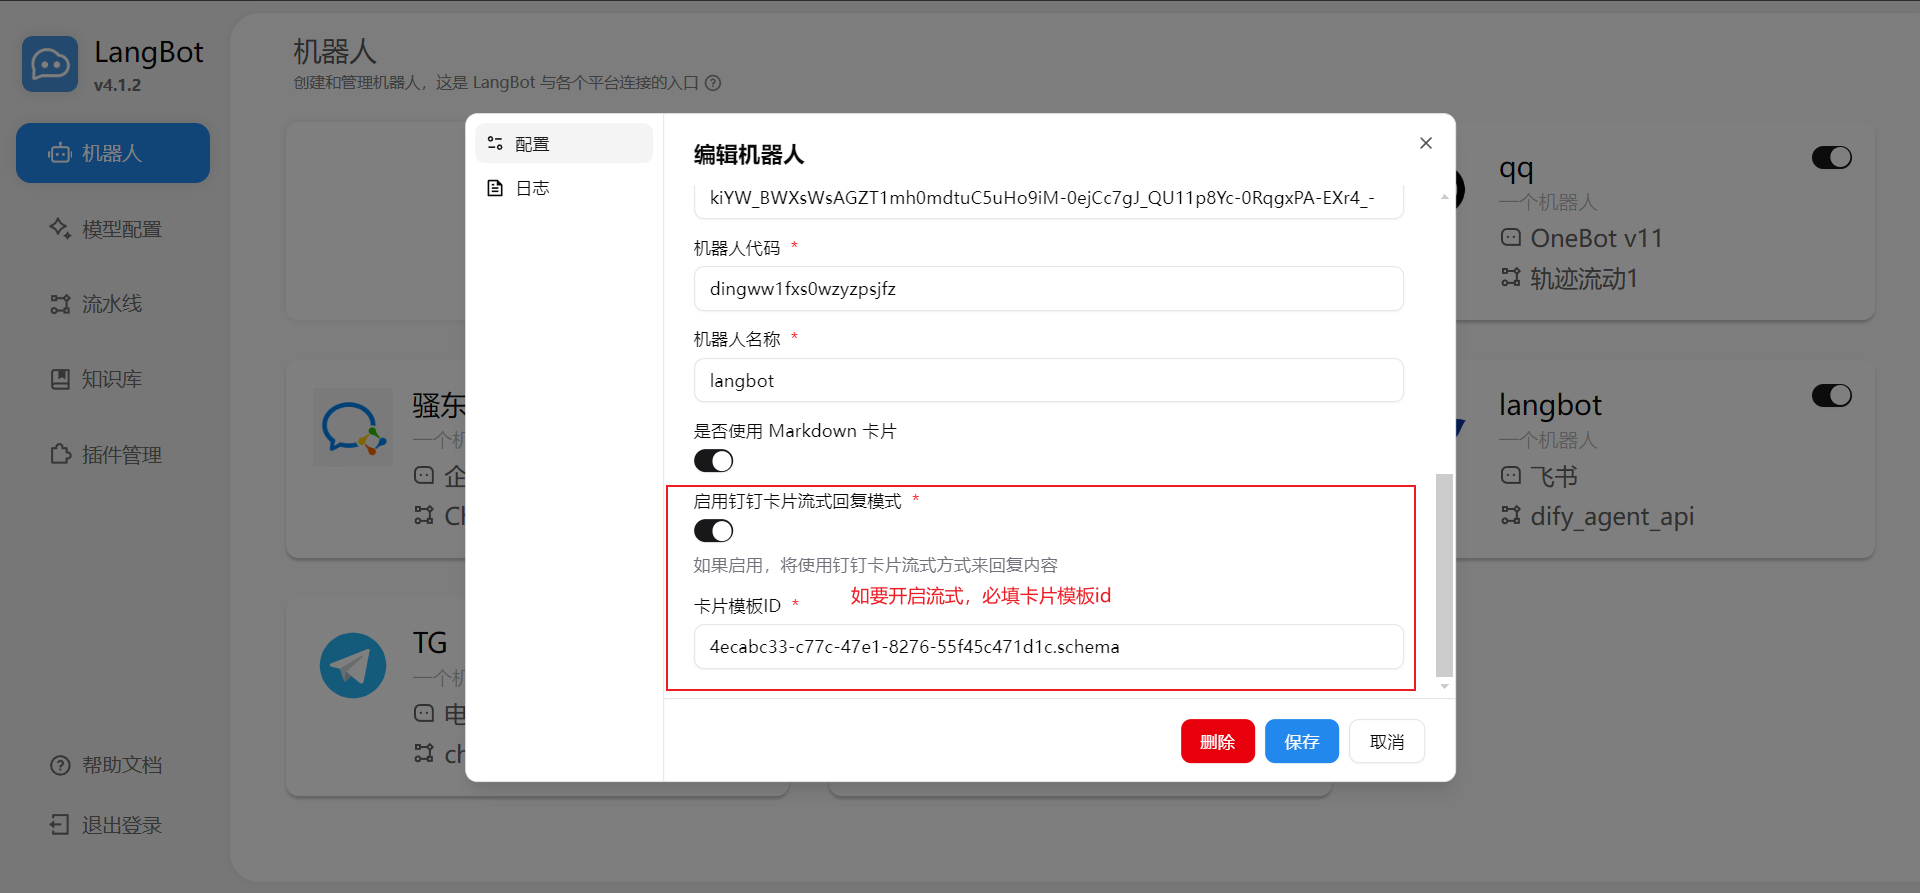Toggle the langbot Feishu bot switch
Viewport: 1920px width, 893px height.
click(x=1831, y=396)
